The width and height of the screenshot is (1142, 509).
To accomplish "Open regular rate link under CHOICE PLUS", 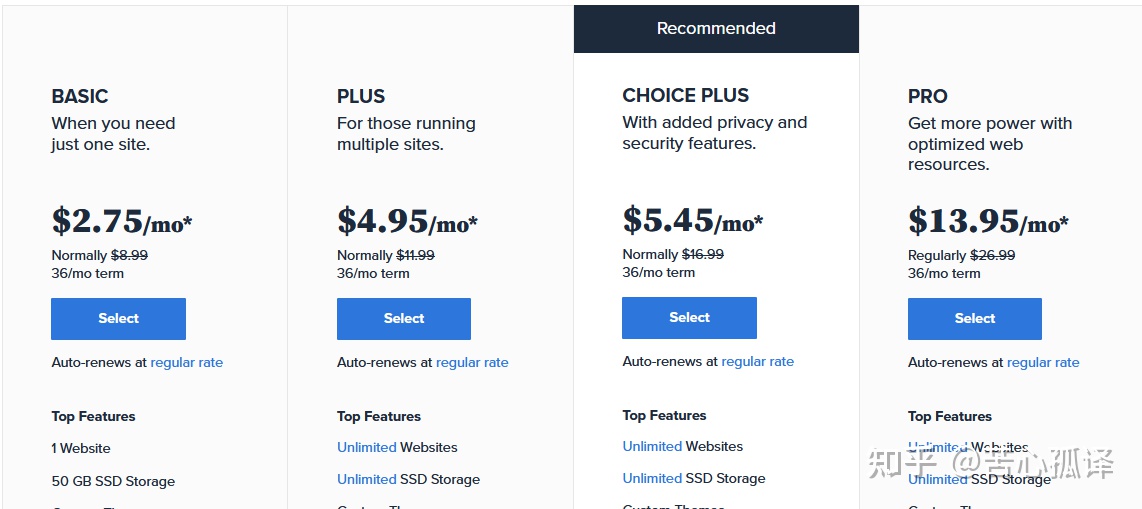I will pyautogui.click(x=757, y=362).
